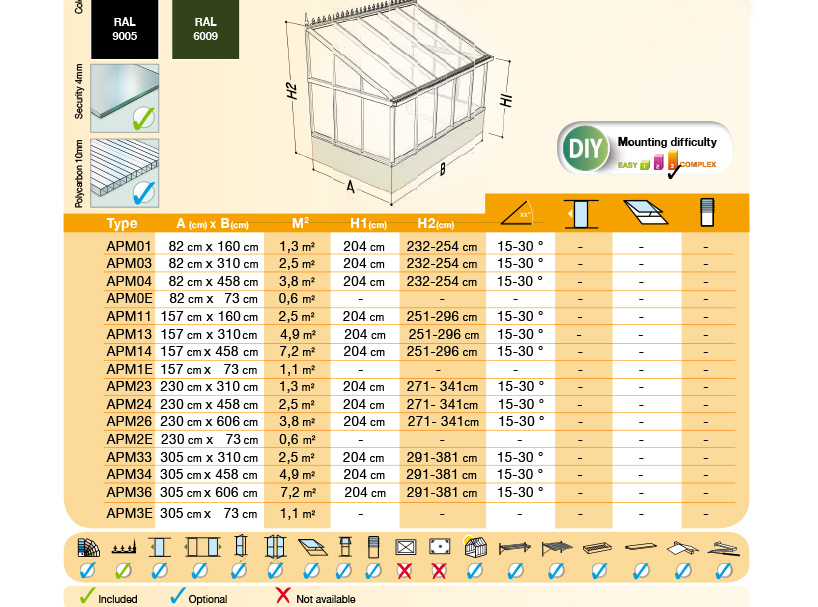Click black check on Complex difficulty level

(x=673, y=172)
